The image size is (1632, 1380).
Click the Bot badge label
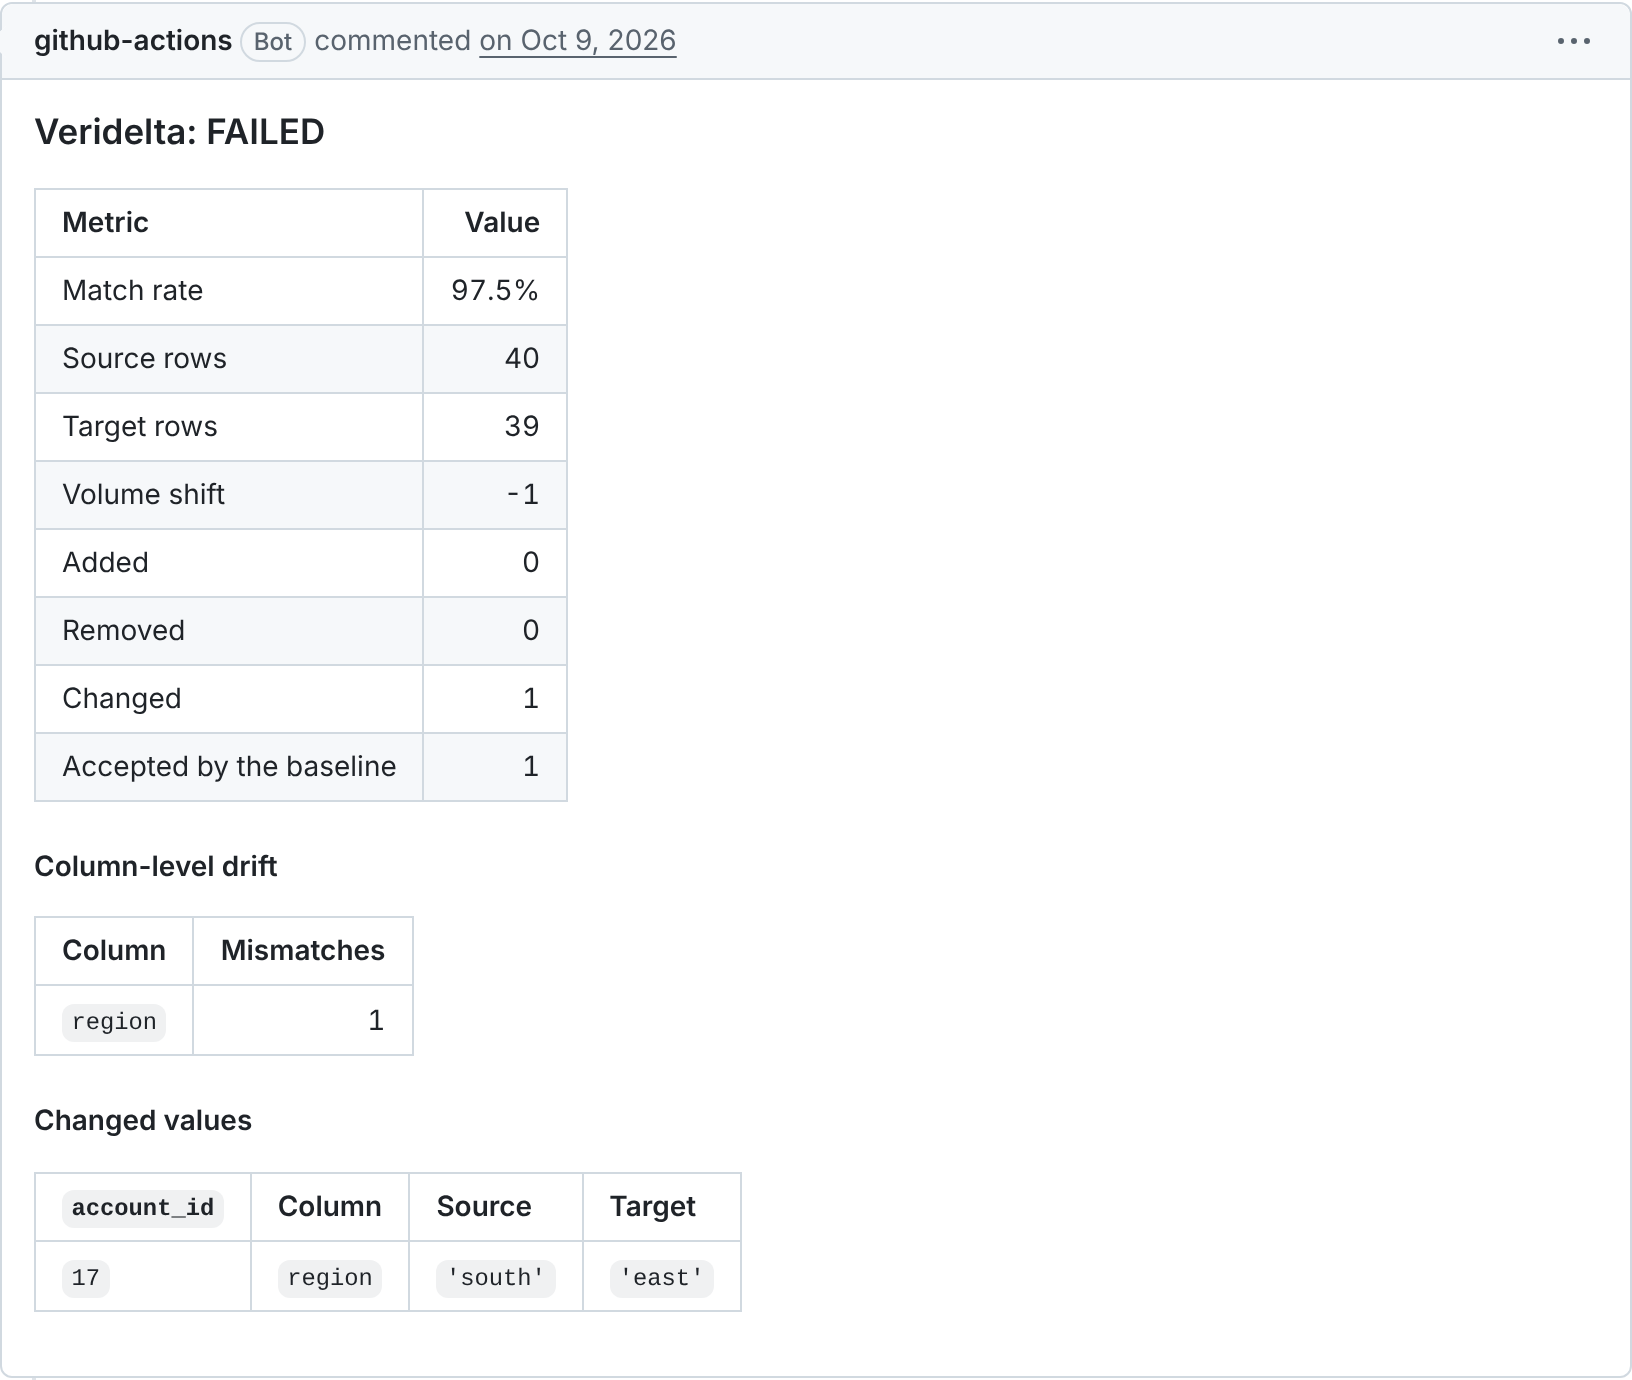[x=273, y=42]
